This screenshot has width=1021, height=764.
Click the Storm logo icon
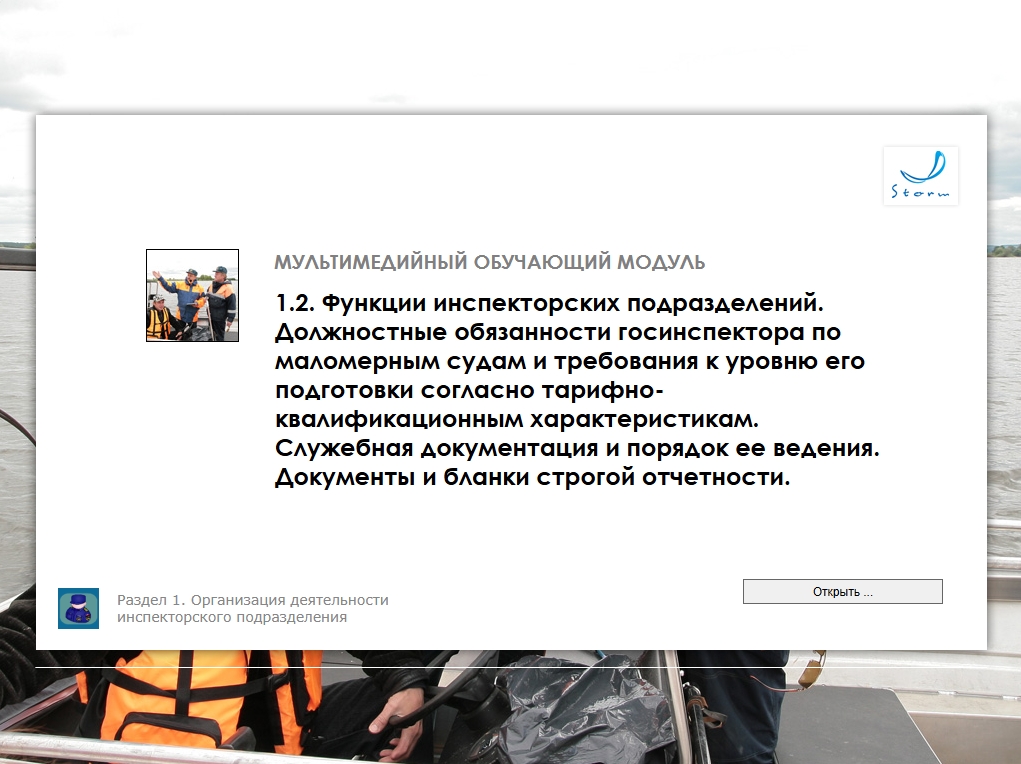921,176
